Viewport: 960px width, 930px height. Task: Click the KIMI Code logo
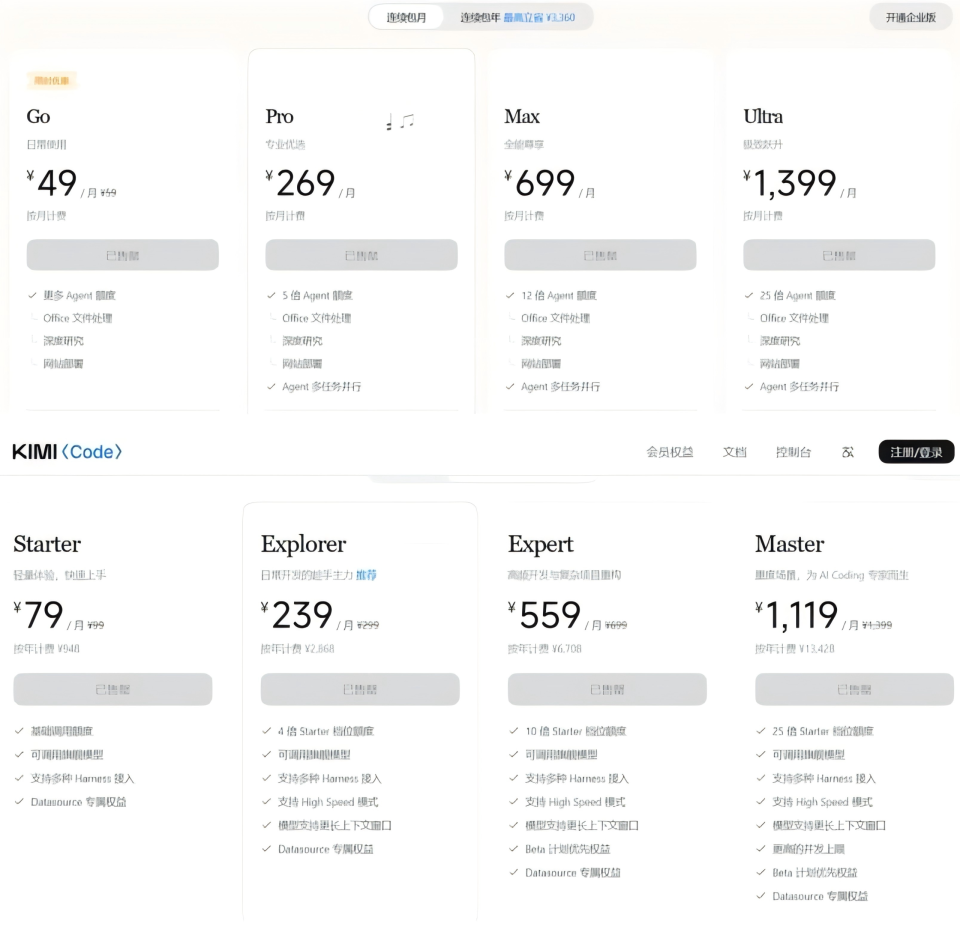tap(67, 452)
